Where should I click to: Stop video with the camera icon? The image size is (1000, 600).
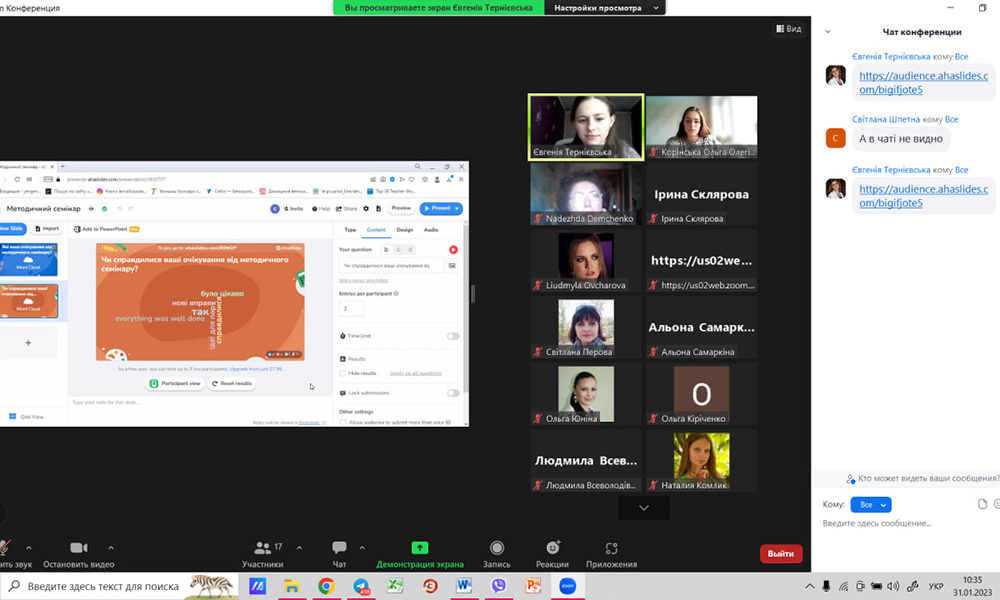pos(78,548)
